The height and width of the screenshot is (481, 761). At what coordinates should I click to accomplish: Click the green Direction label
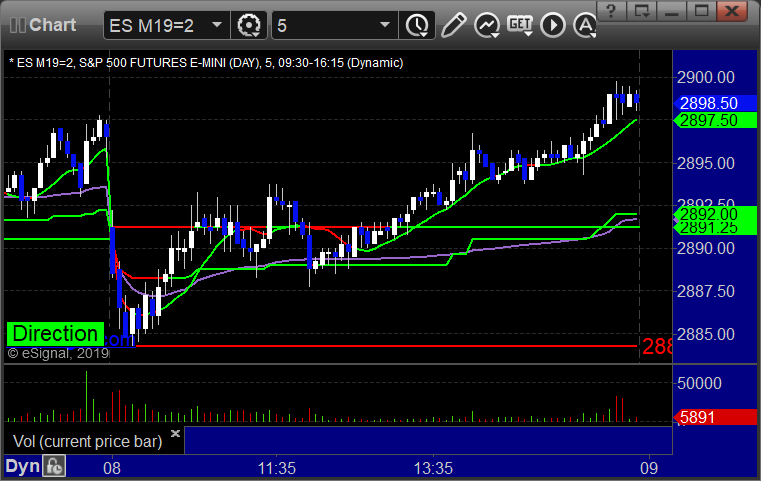(x=55, y=334)
